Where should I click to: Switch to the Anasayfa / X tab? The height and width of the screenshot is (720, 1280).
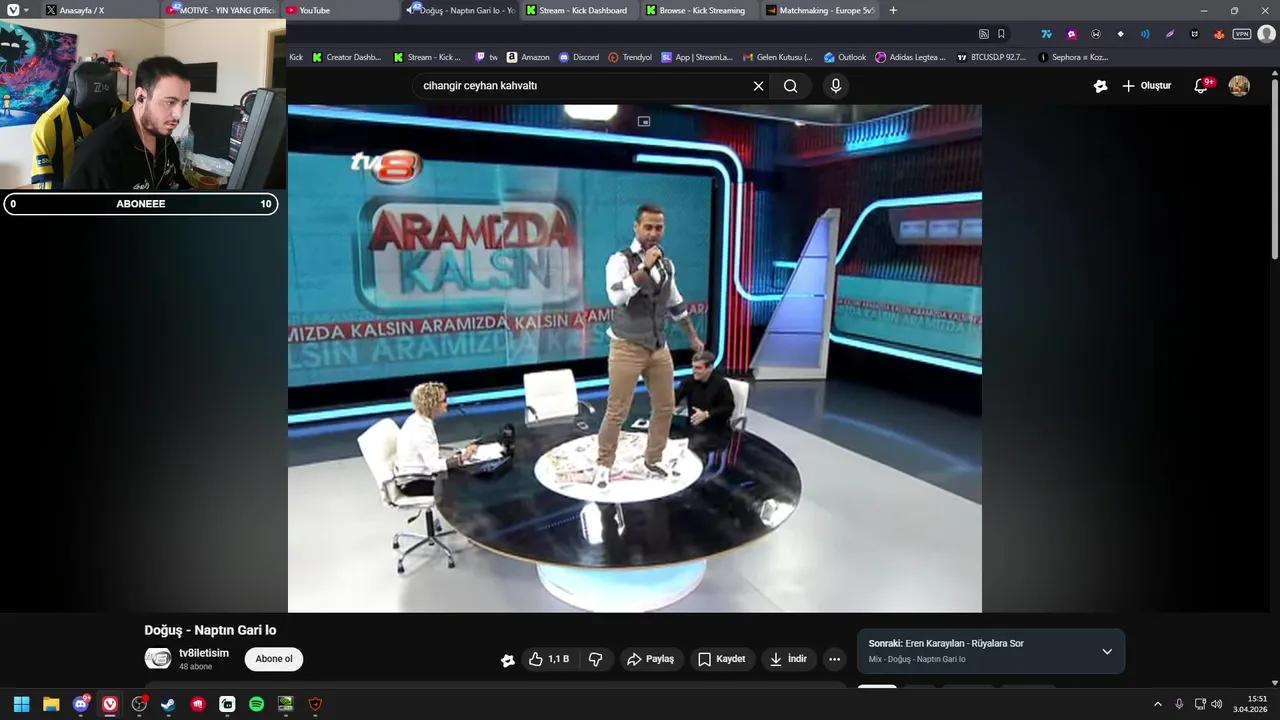coord(98,10)
